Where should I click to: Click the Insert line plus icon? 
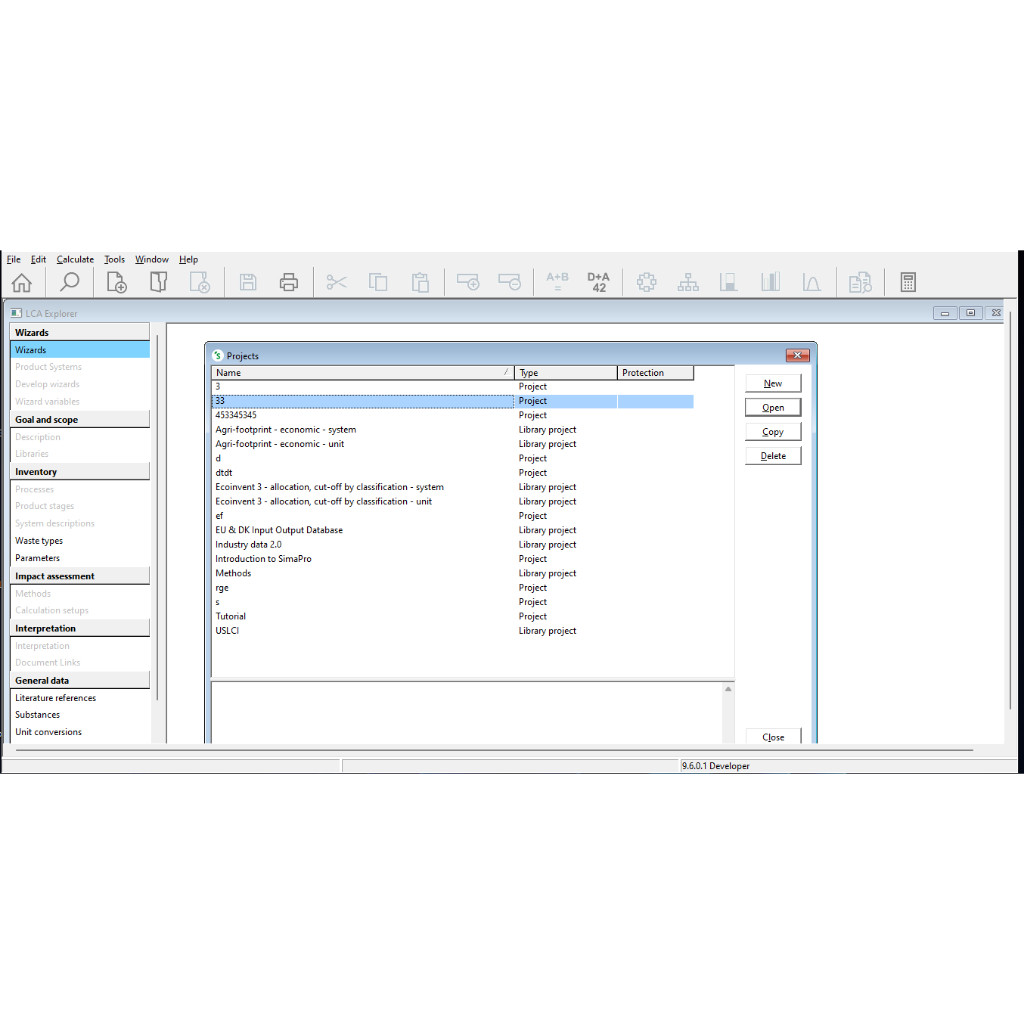pos(468,282)
